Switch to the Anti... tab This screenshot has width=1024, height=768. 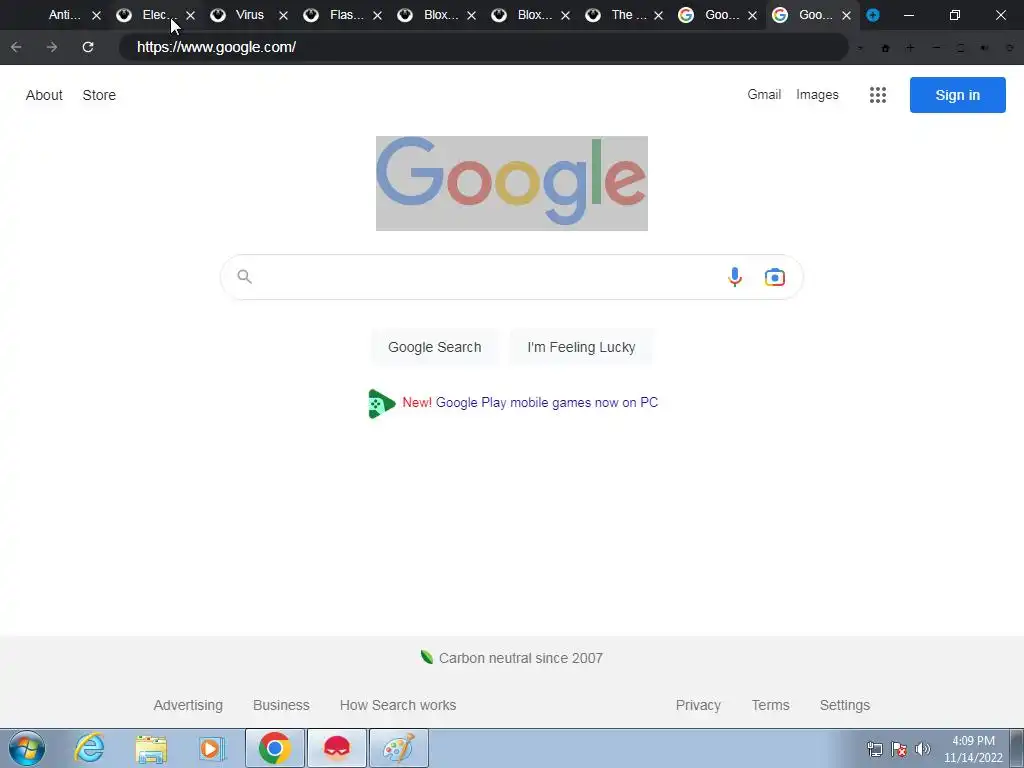(x=65, y=15)
